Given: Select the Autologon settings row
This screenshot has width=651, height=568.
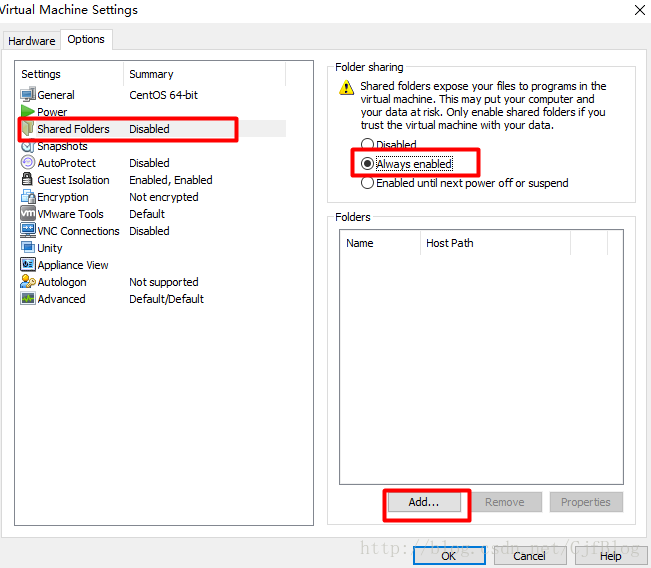Looking at the screenshot, I should pos(153,282).
